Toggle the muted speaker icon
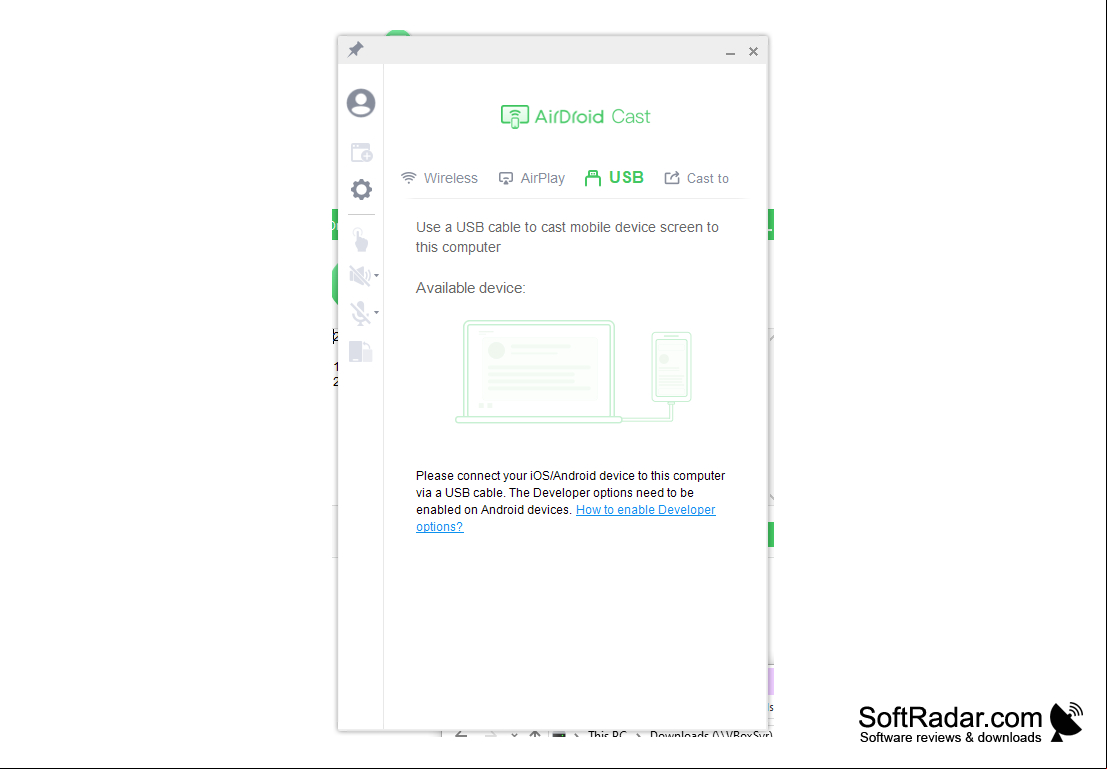1107x769 pixels. click(359, 275)
